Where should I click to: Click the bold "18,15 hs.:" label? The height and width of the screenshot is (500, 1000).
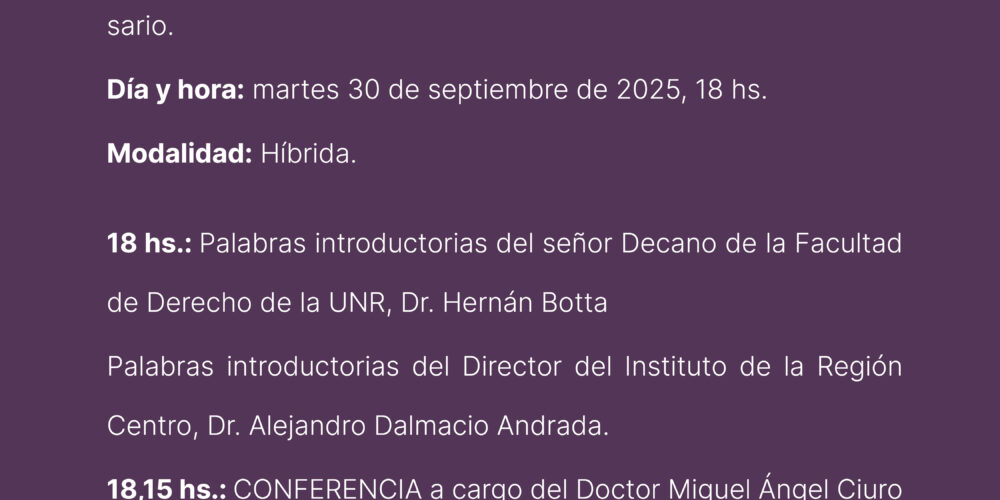[x=166, y=489]
